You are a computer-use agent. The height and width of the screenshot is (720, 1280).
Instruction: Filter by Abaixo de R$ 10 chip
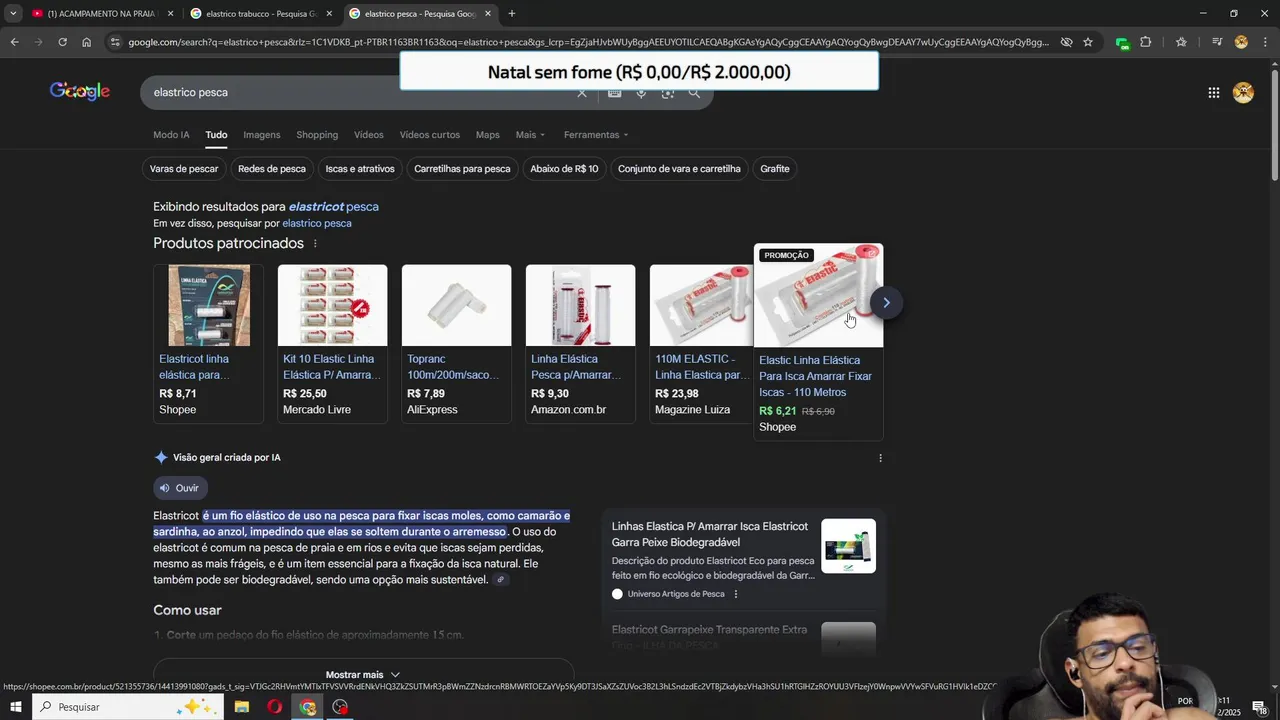[564, 169]
